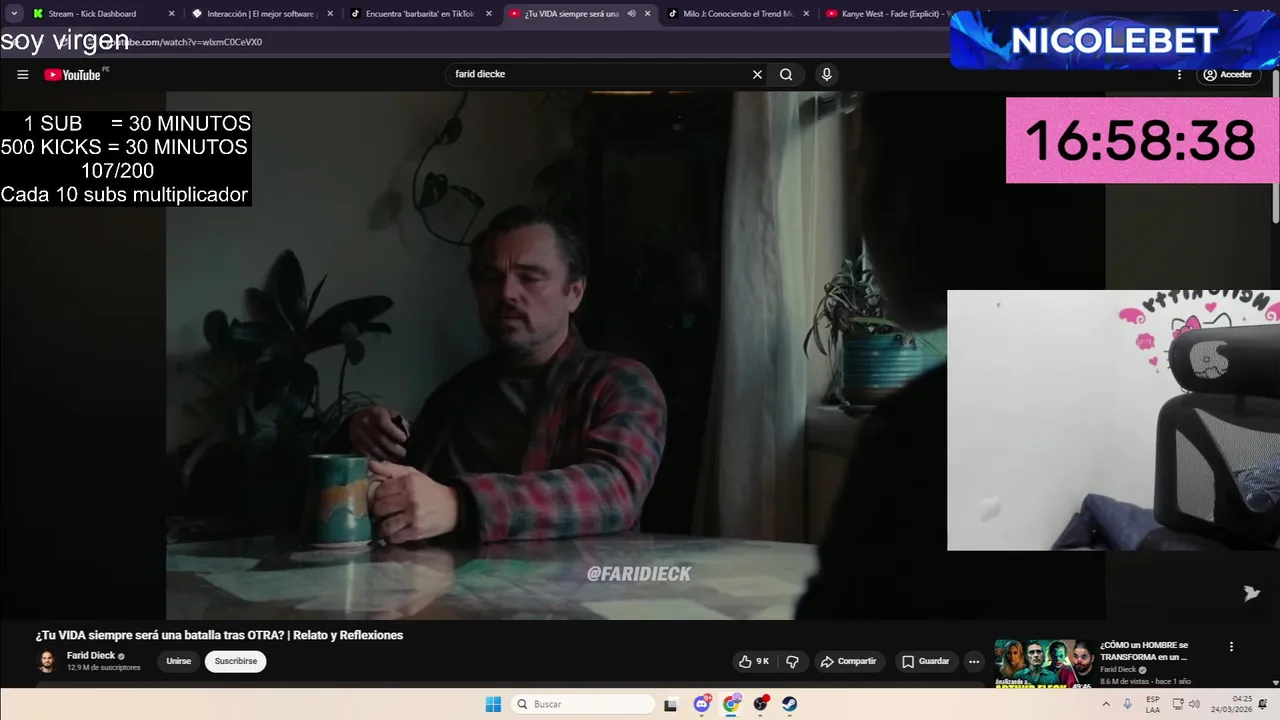Open volume control in system tray
This screenshot has width=1280, height=720.
[x=1194, y=704]
